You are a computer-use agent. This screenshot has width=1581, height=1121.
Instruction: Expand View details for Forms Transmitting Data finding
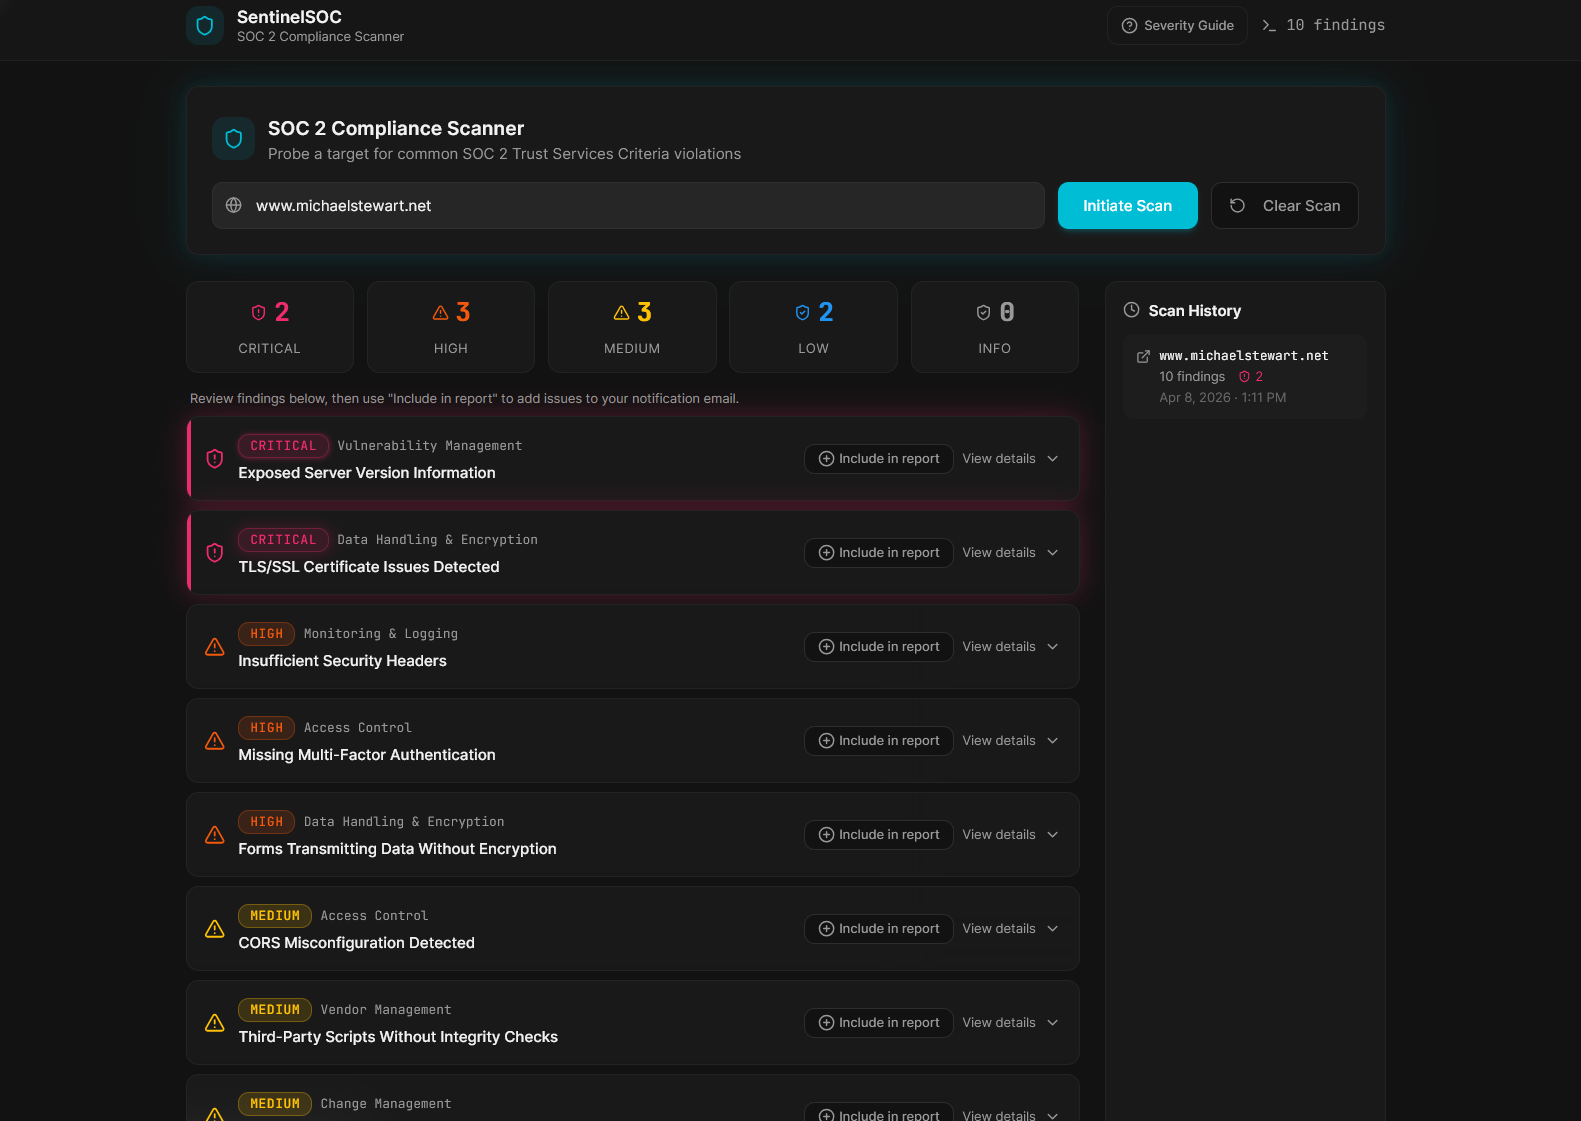tap(1010, 835)
